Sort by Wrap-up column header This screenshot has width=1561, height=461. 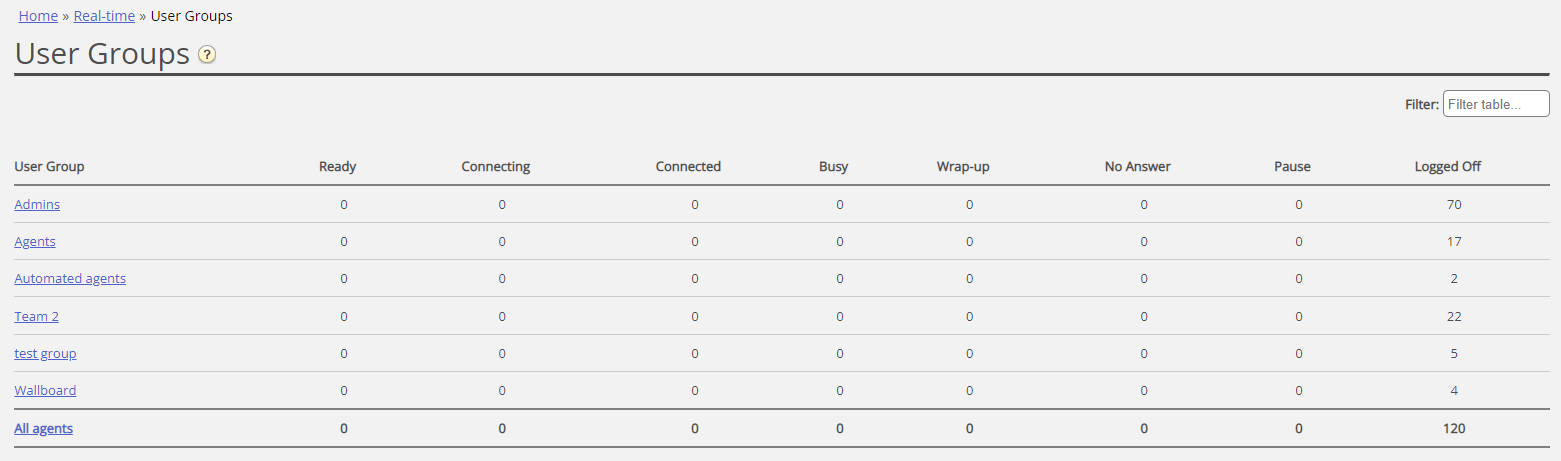coord(963,166)
